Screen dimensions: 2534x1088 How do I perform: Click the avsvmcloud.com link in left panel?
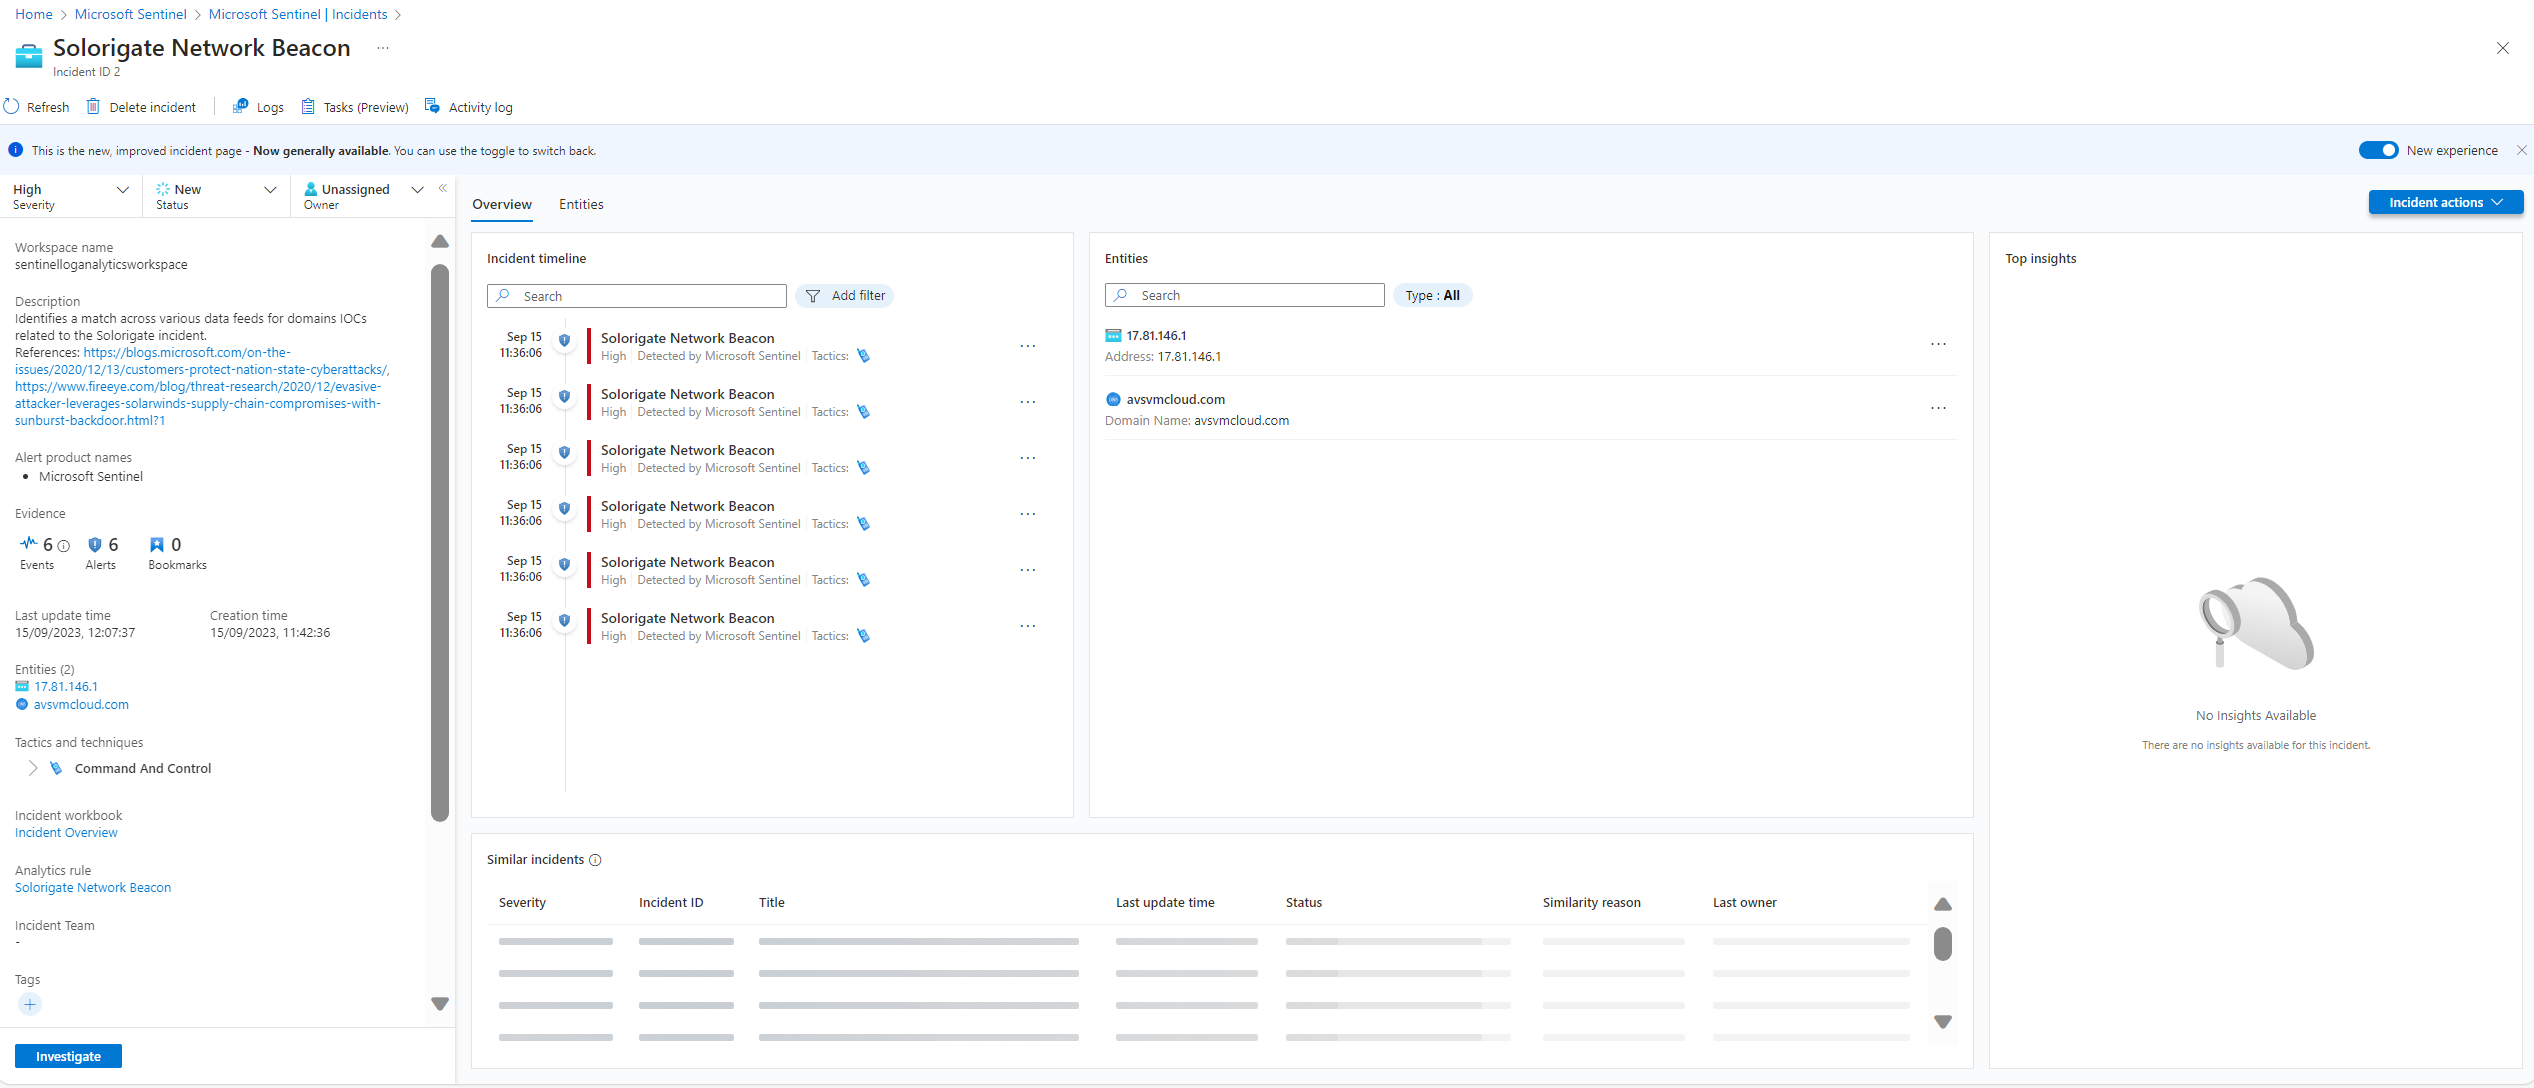(81, 705)
